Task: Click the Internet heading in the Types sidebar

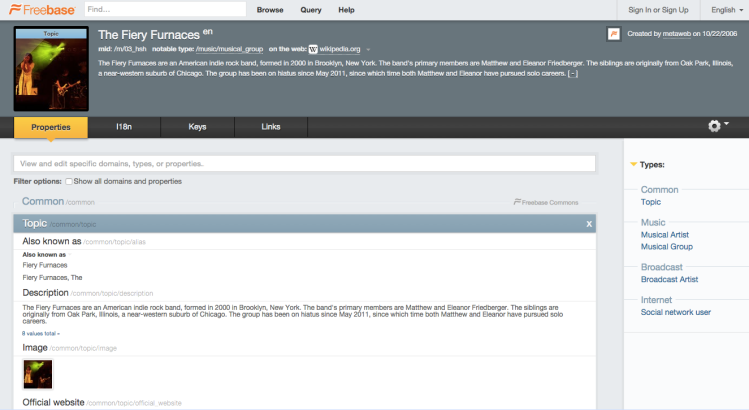Action: 656,300
